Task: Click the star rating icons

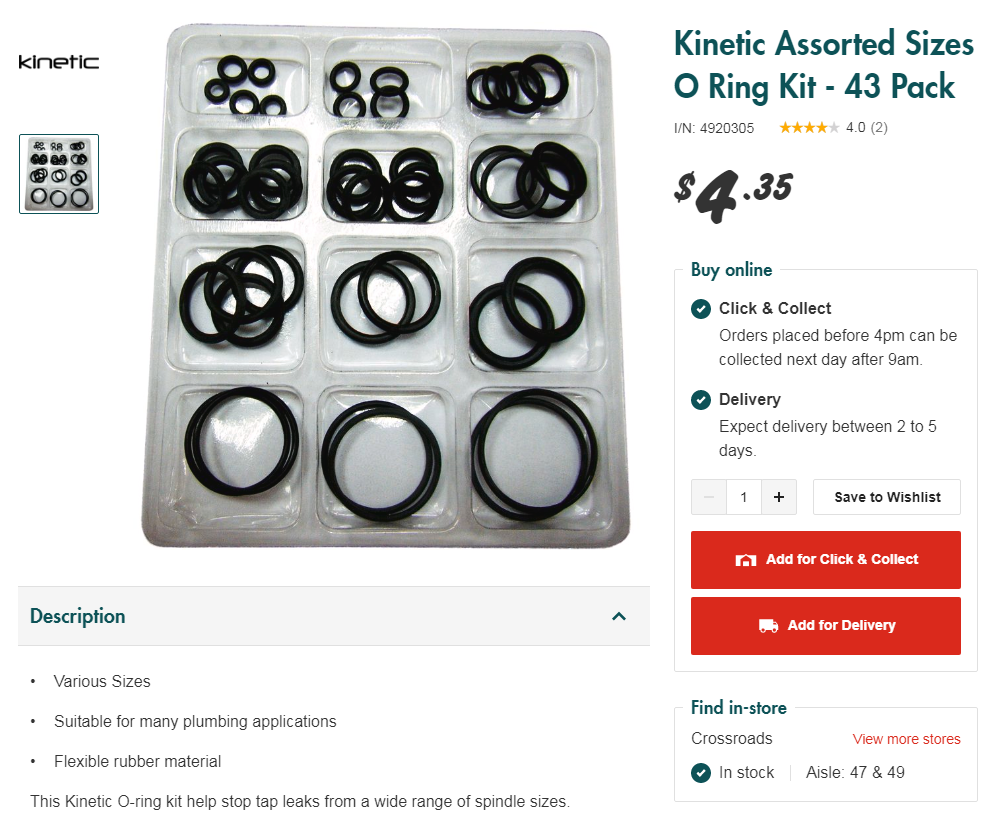Action: tap(809, 128)
